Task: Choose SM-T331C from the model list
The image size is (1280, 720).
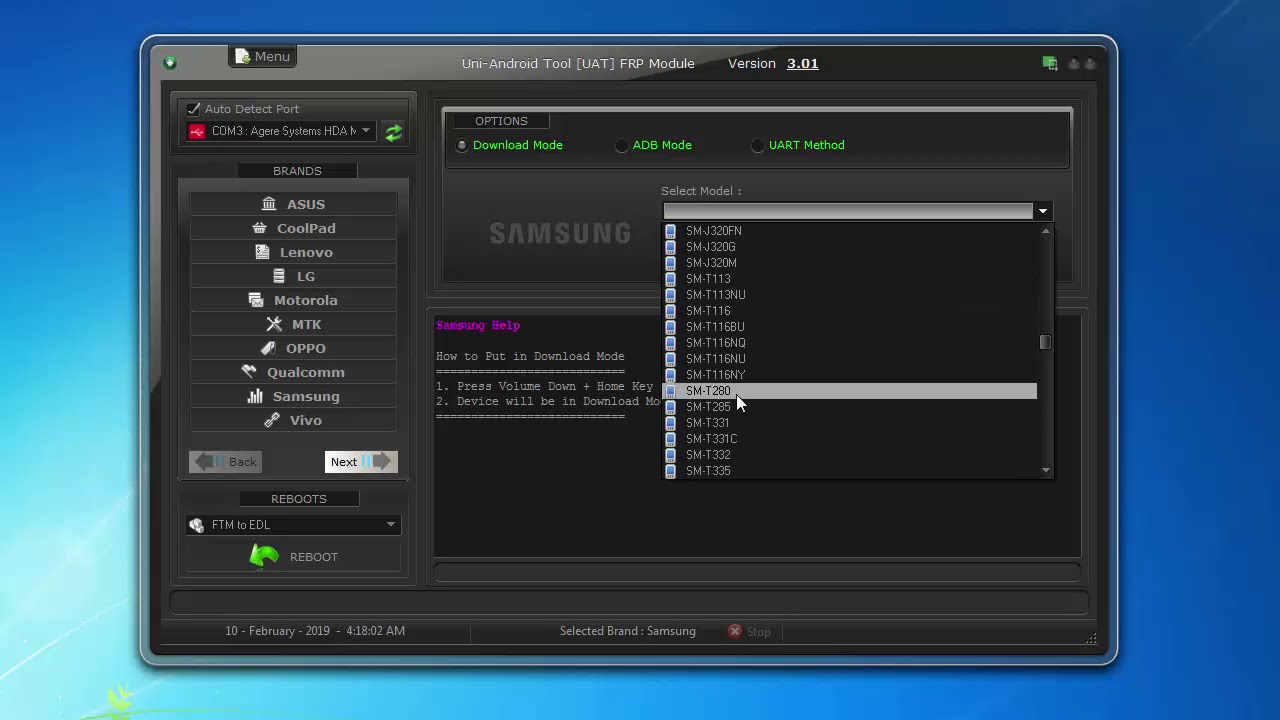Action: pos(849,439)
